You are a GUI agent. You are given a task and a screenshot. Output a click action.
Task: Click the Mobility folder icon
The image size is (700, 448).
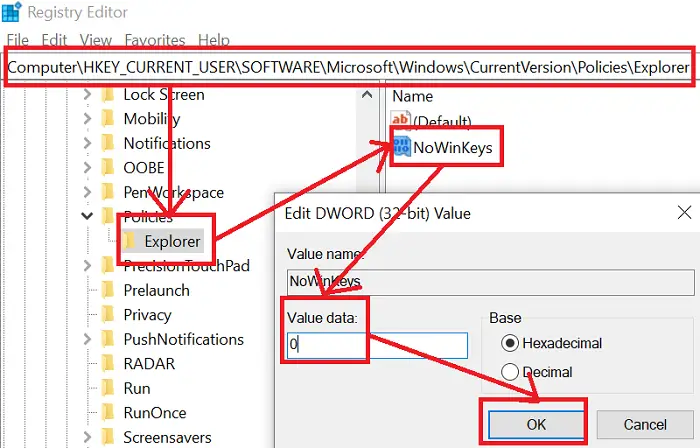click(x=108, y=119)
